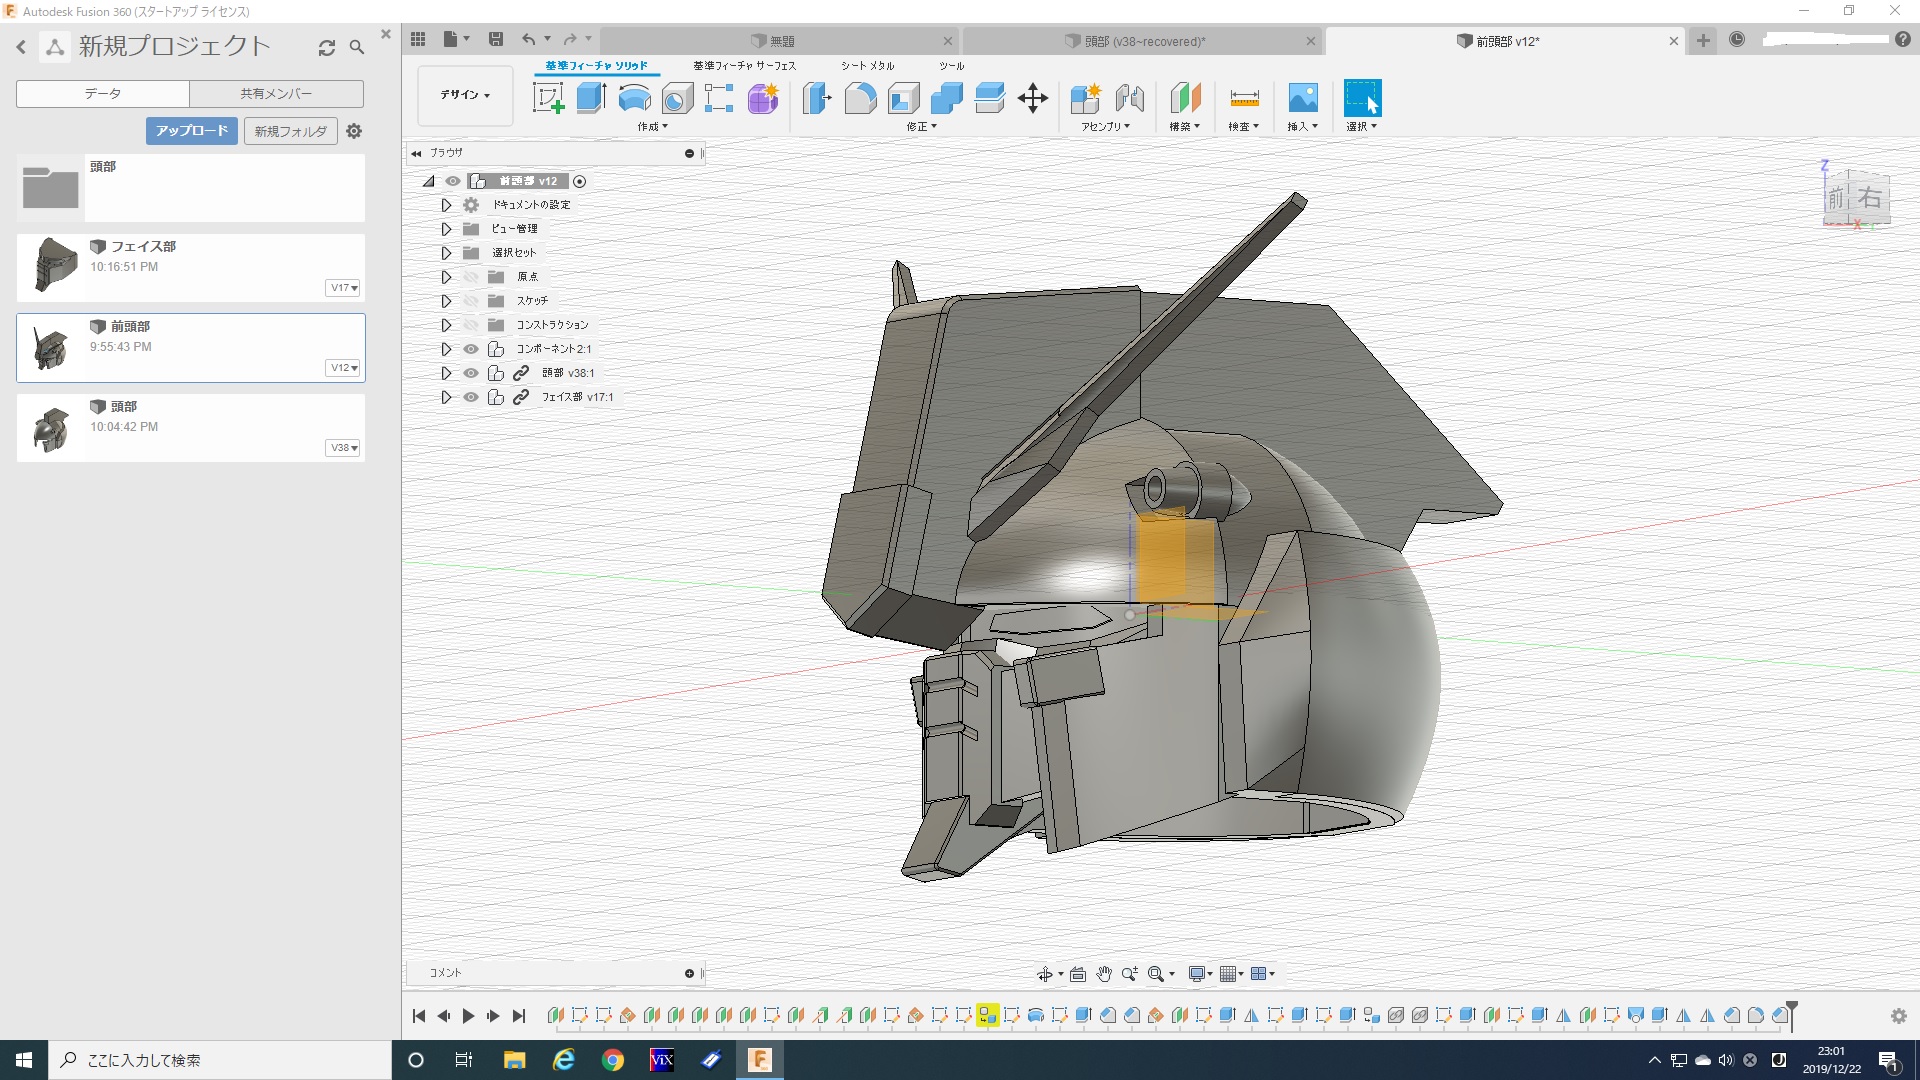Click the Create Sketch tool icon
The height and width of the screenshot is (1080, 1920).
(x=548, y=98)
